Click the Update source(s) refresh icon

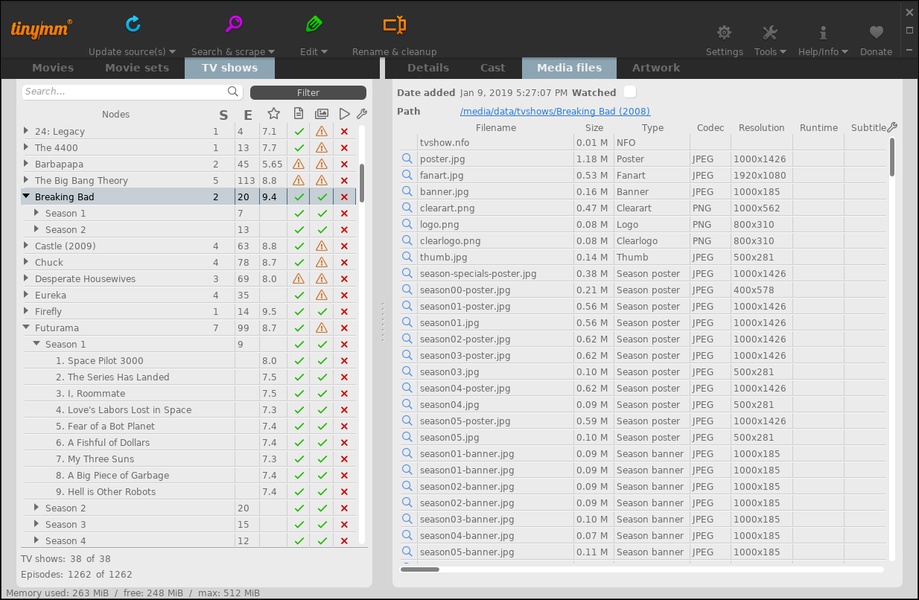click(x=133, y=24)
